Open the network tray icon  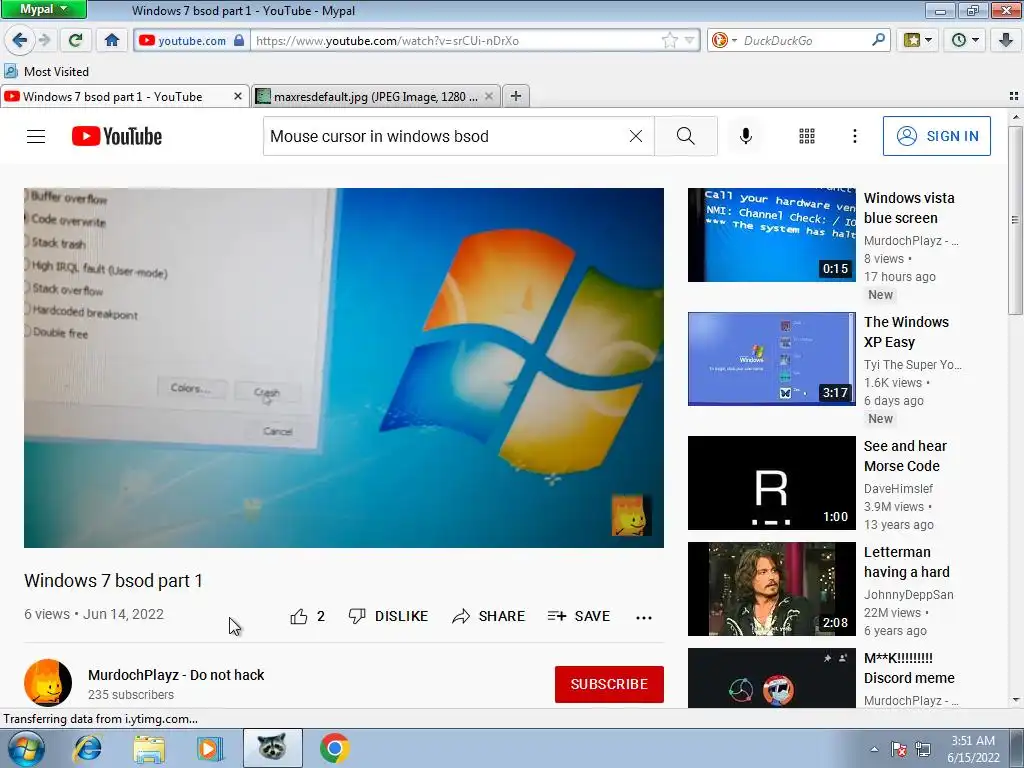(923, 749)
